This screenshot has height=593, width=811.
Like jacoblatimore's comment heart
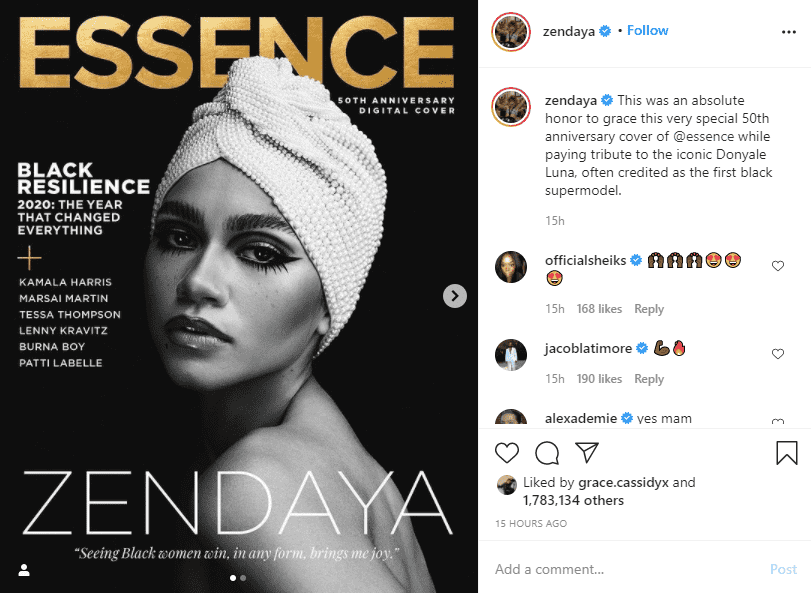coord(778,354)
